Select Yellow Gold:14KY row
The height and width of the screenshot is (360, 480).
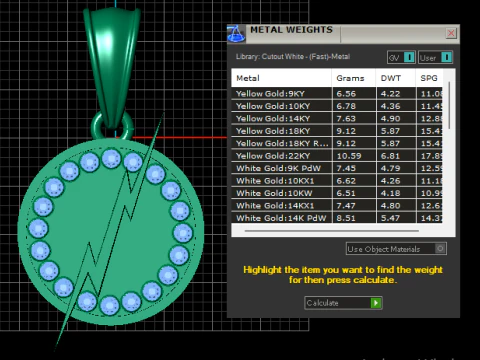click(x=337, y=118)
